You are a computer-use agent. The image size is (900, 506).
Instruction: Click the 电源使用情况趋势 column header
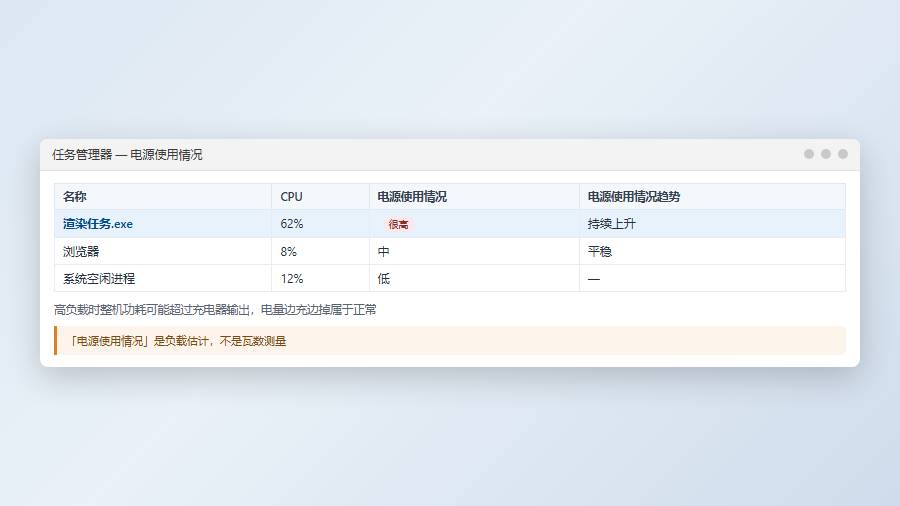coord(712,197)
